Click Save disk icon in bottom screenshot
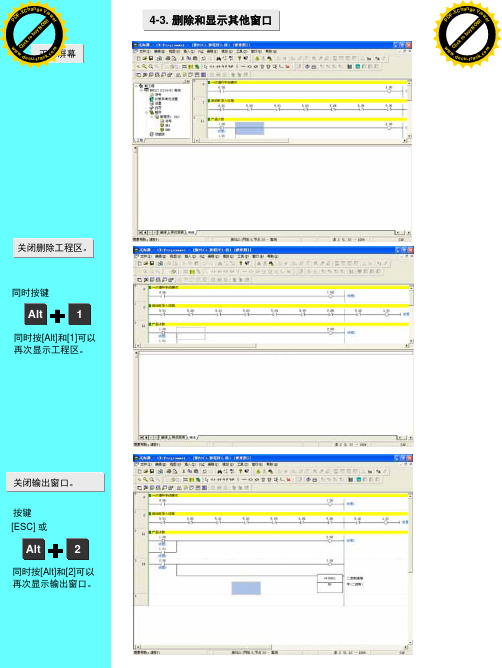 [152, 472]
